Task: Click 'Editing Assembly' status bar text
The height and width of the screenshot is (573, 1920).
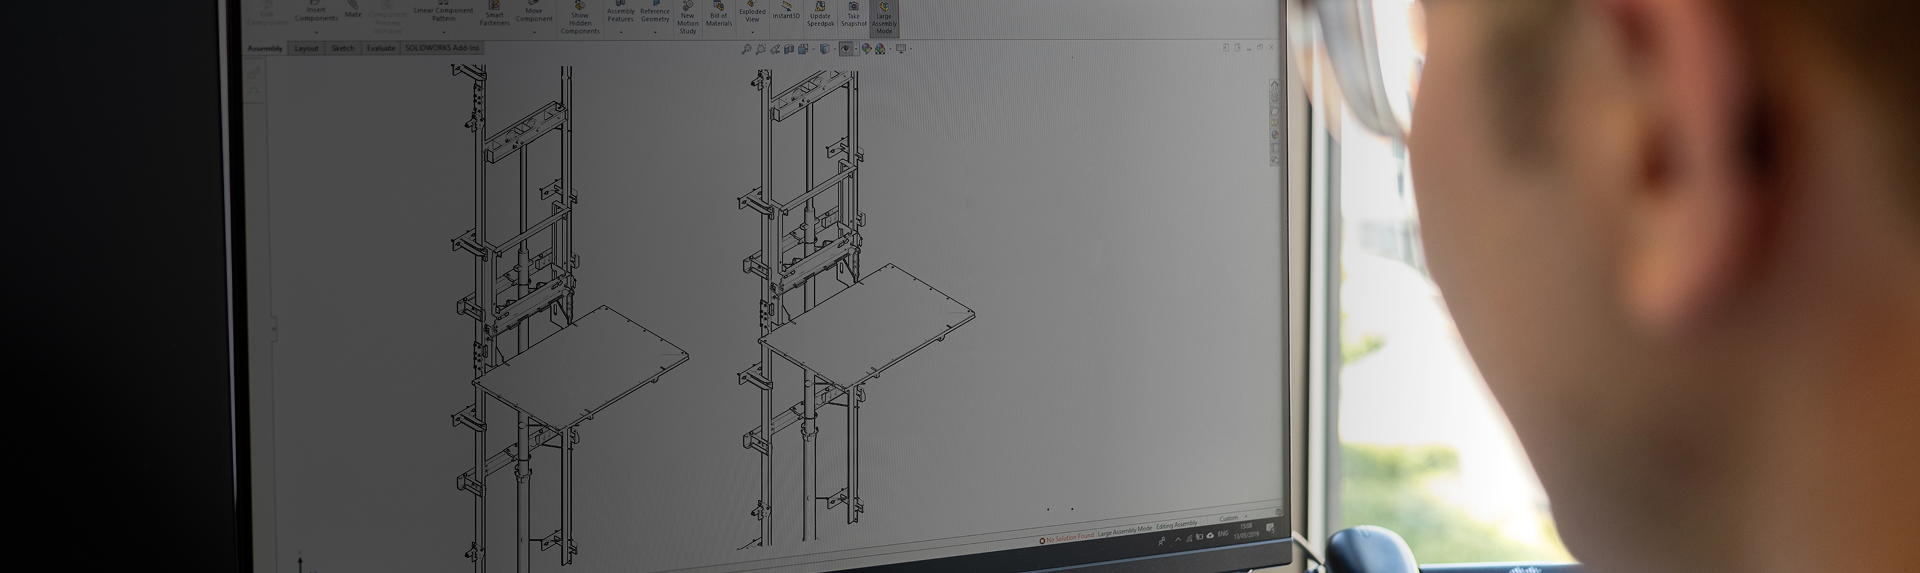Action: click(x=1177, y=524)
